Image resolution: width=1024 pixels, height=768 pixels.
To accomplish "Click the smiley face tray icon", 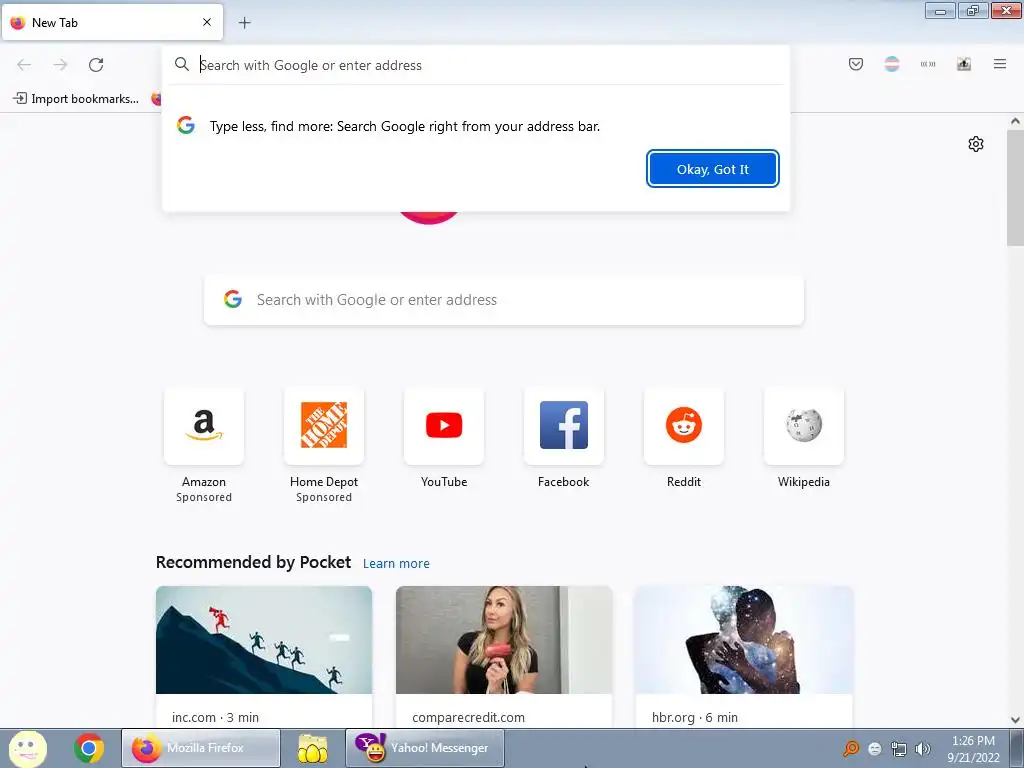I will point(875,749).
